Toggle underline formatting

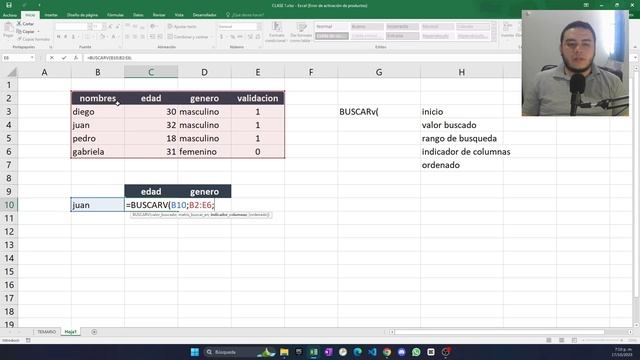click(73, 37)
